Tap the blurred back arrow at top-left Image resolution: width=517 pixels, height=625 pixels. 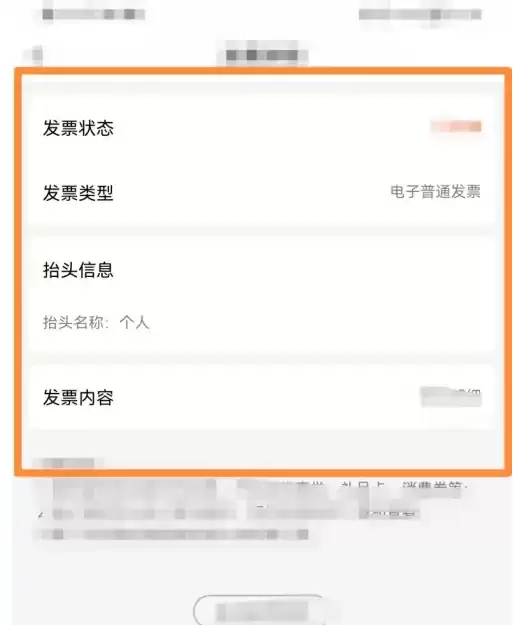point(37,55)
